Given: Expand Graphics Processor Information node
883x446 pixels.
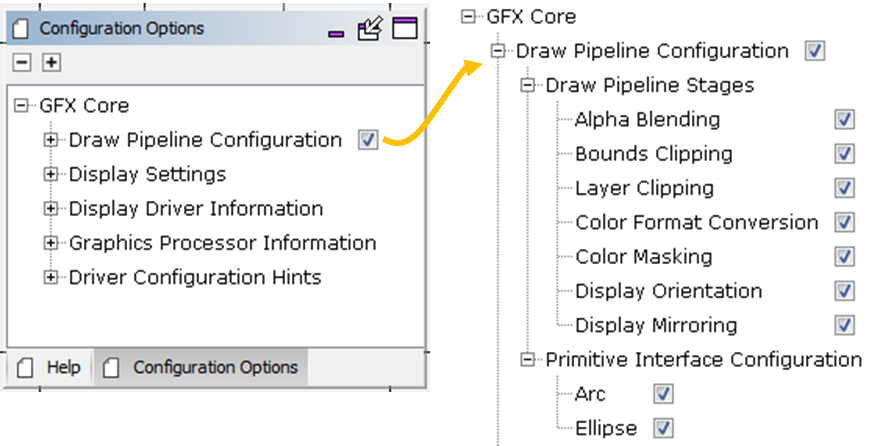Looking at the screenshot, I should click(51, 243).
